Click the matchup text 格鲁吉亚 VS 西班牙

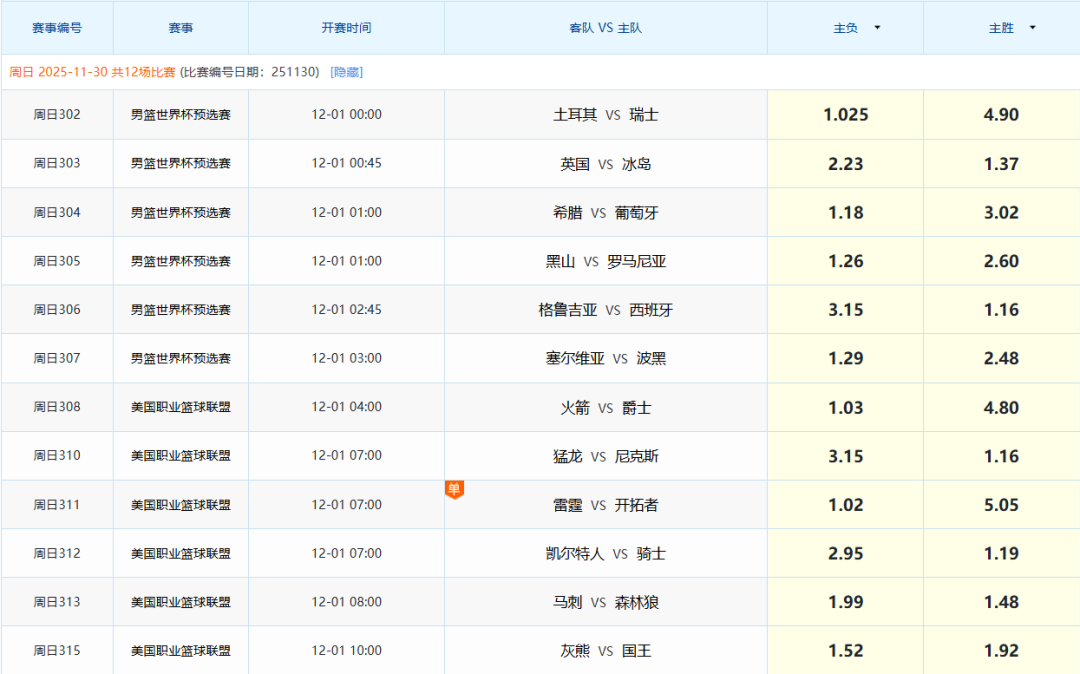pos(605,310)
